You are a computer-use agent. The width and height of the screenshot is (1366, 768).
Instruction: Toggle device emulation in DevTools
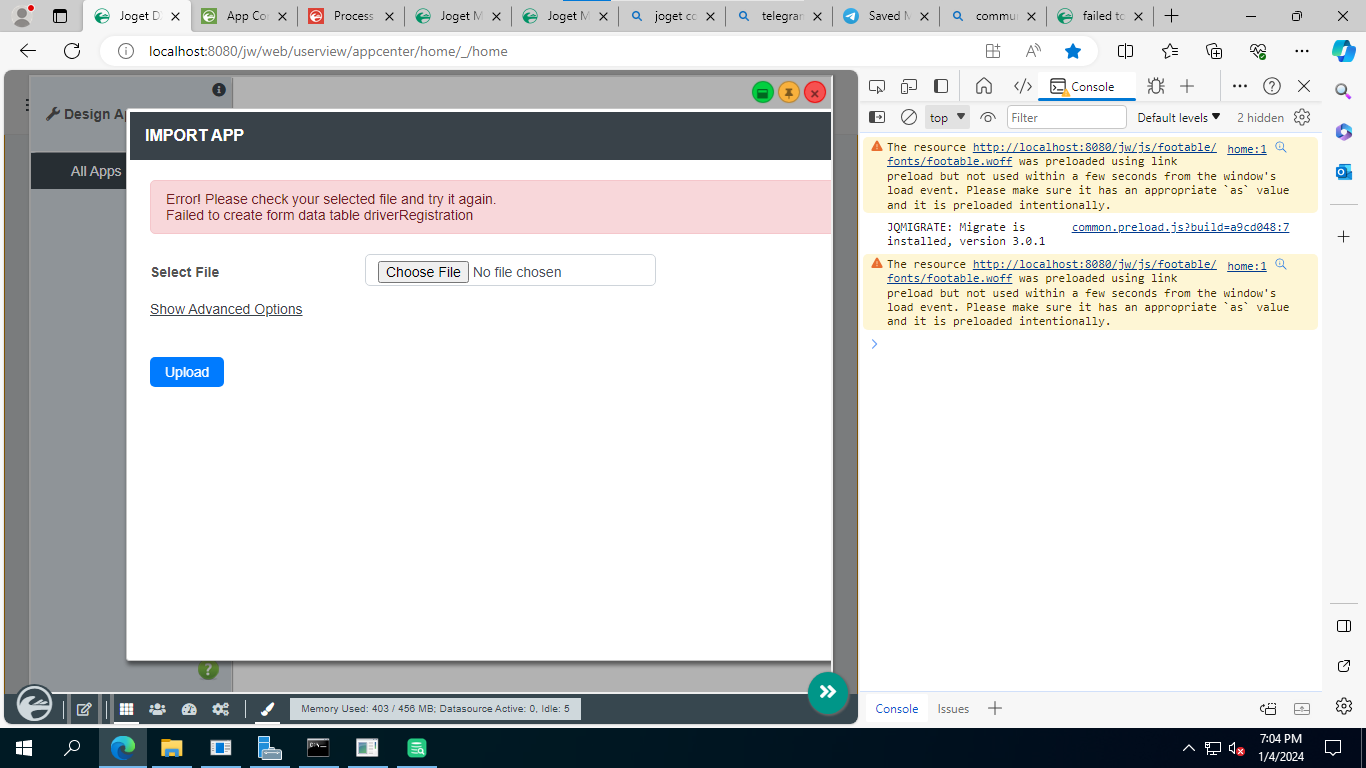coord(909,86)
